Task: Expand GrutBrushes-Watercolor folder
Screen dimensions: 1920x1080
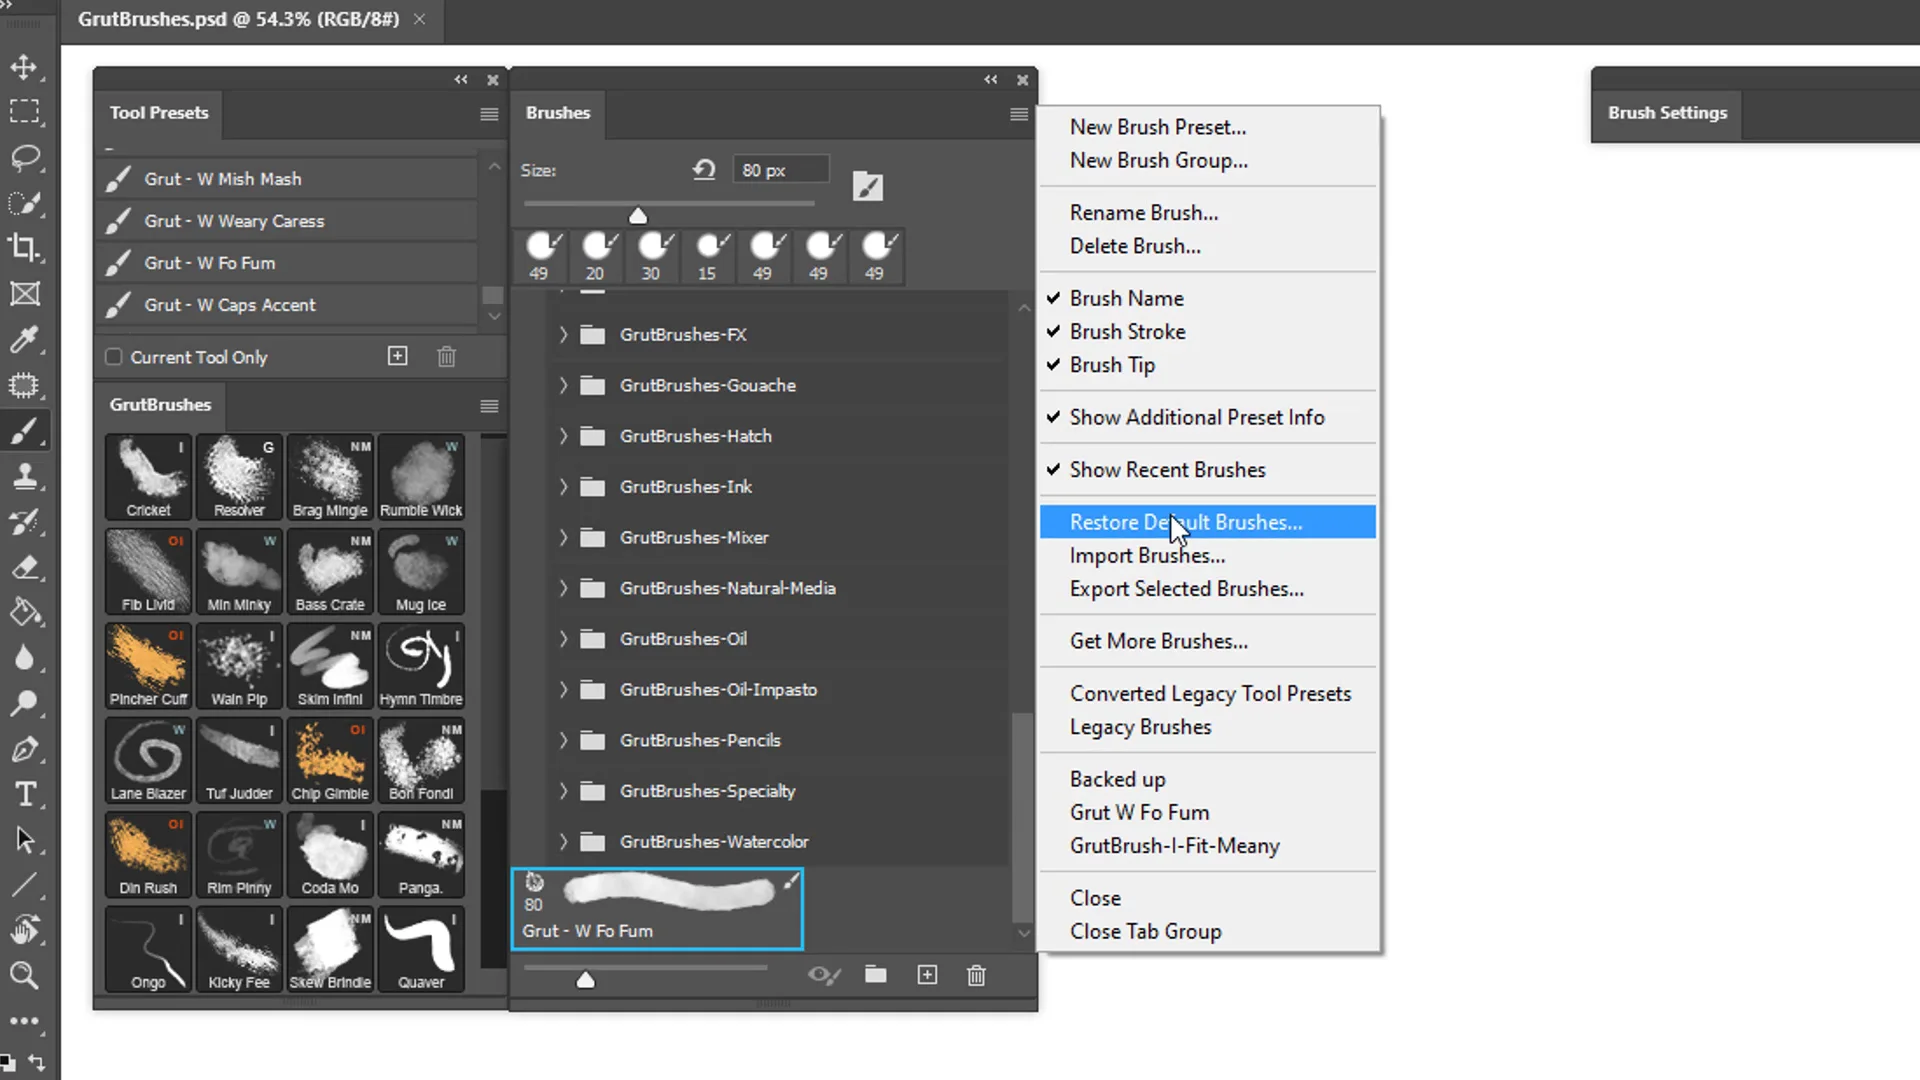Action: point(563,842)
